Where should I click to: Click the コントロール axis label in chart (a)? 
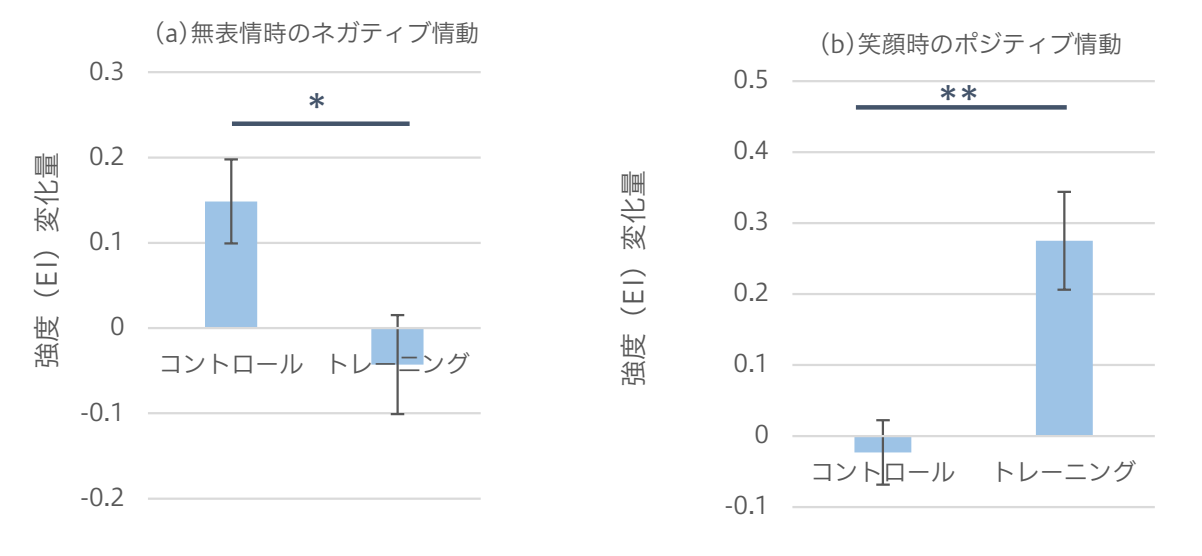[x=231, y=364]
